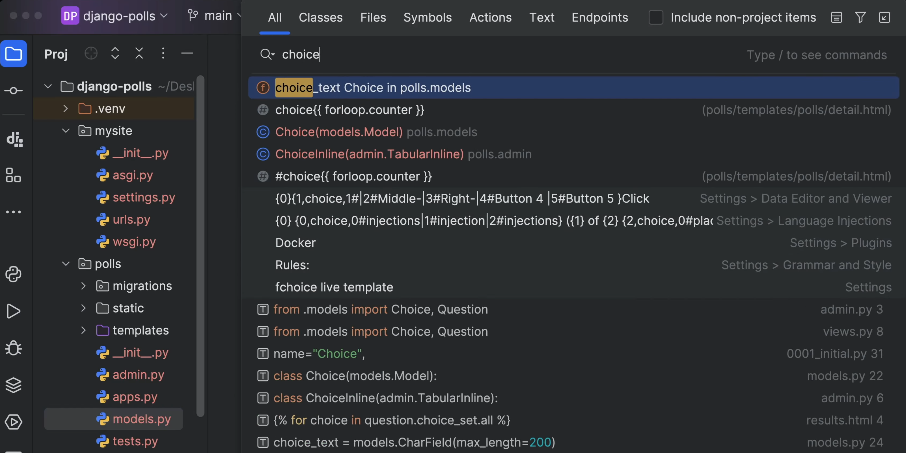906x453 pixels.
Task: Open results.html 4 for-loop result
Action: [x=574, y=420]
